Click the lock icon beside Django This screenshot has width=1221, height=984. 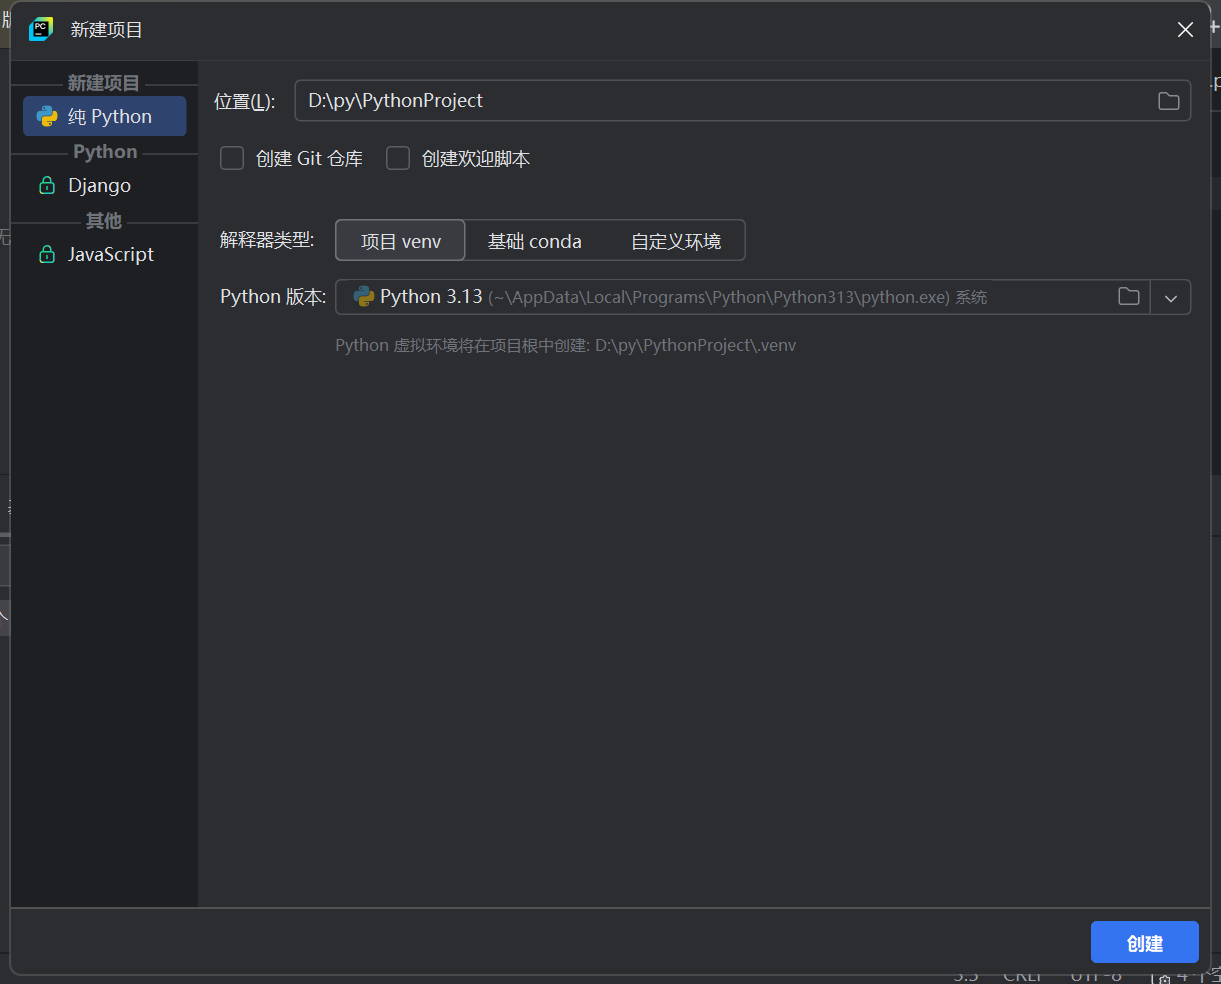coord(46,185)
